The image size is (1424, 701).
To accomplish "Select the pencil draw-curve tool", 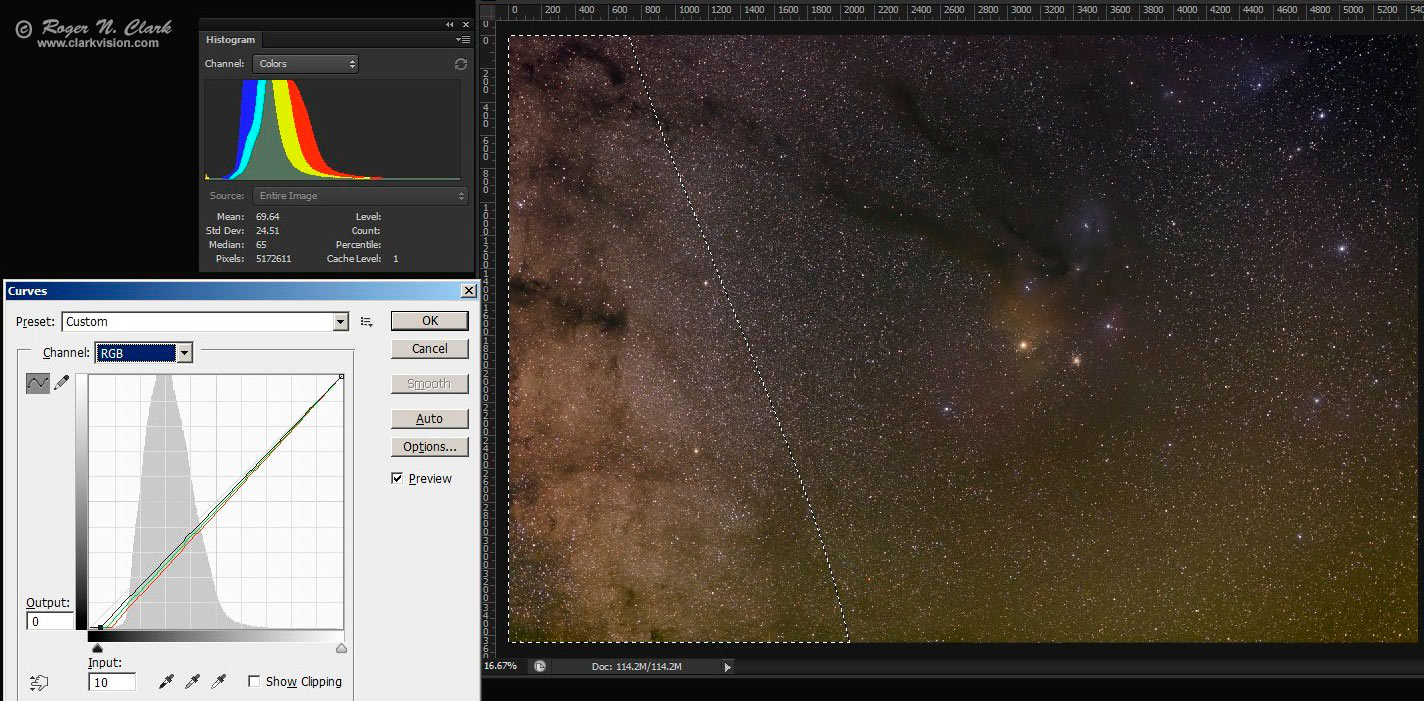I will (61, 383).
